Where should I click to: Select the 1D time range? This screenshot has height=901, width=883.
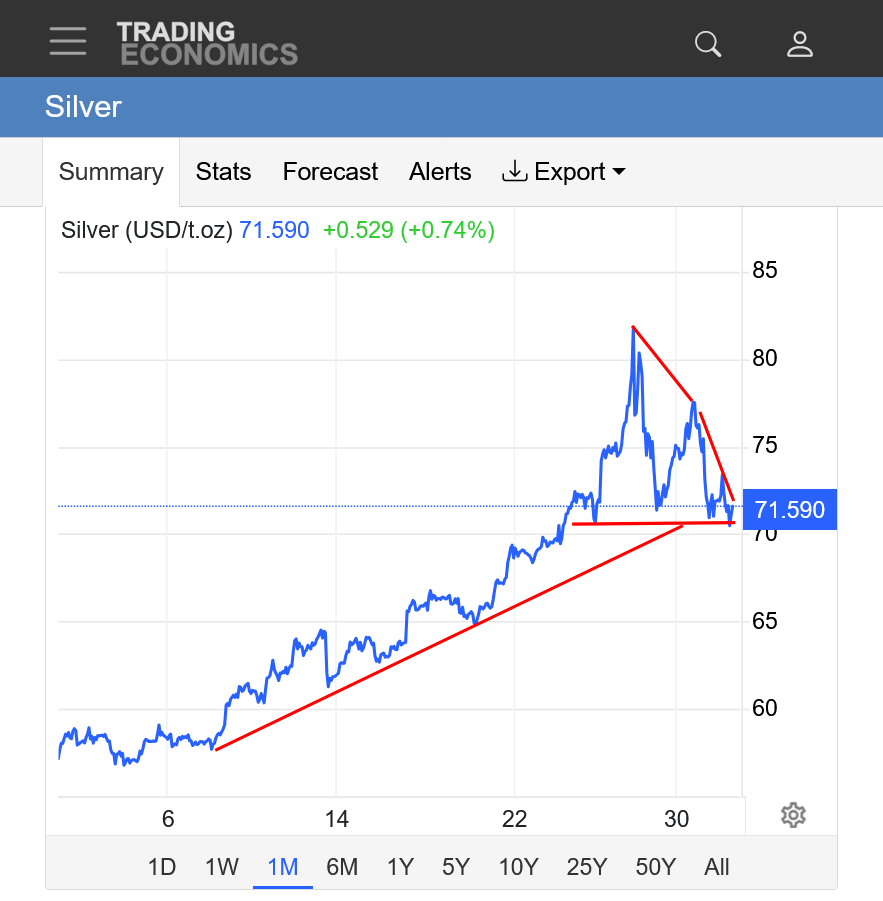pyautogui.click(x=162, y=867)
